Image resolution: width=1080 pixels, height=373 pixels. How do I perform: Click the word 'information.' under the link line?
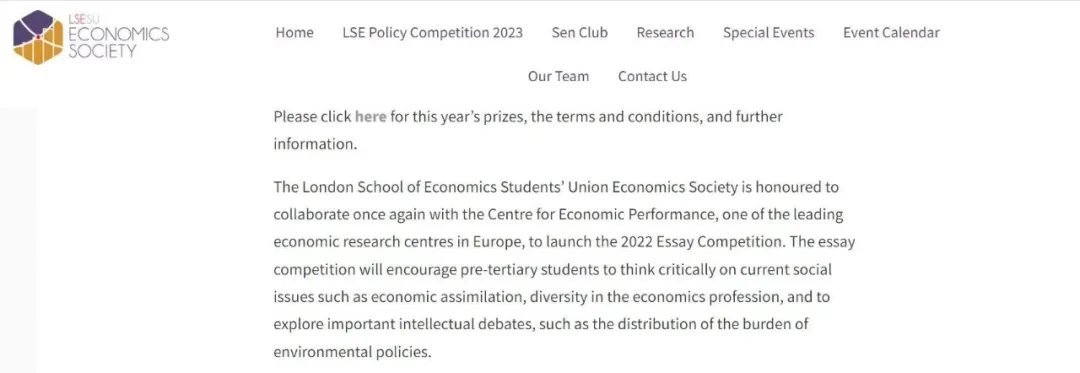click(x=315, y=145)
